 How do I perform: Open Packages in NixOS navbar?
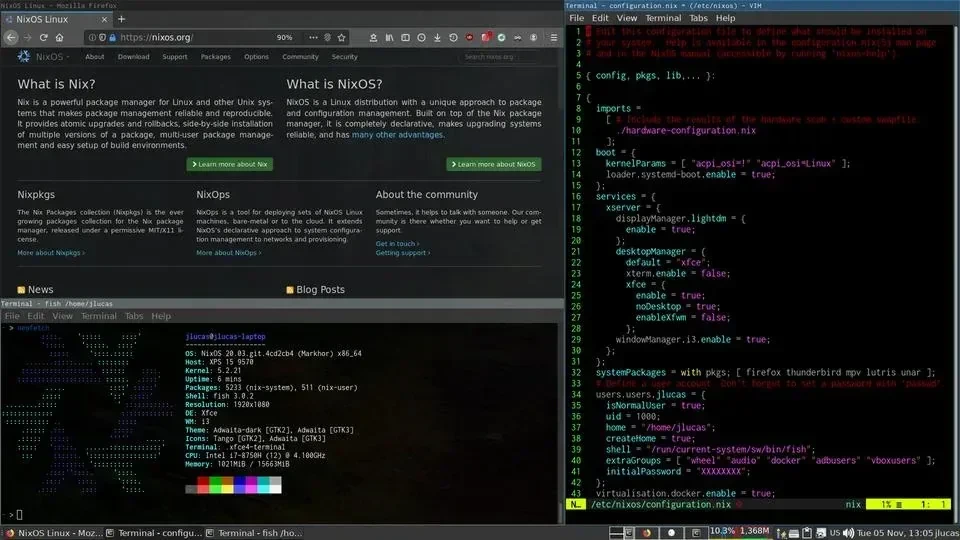point(216,56)
